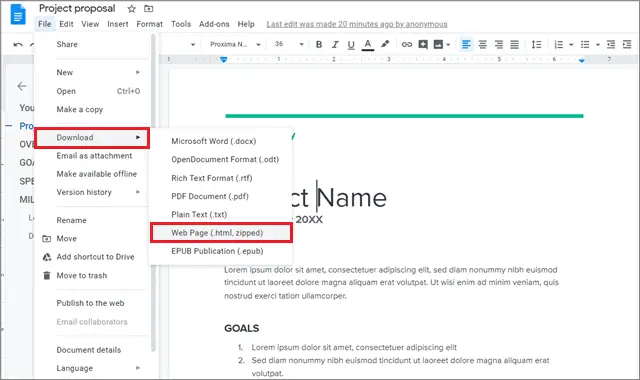Select right align
Screen dimensions: 640x380
point(498,44)
